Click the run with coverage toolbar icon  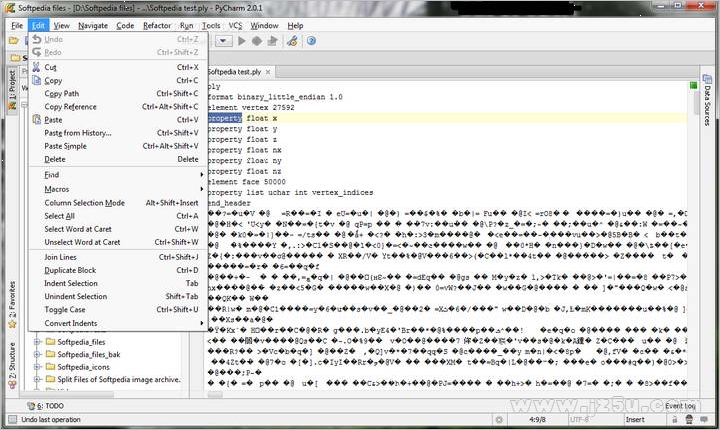click(x=272, y=41)
